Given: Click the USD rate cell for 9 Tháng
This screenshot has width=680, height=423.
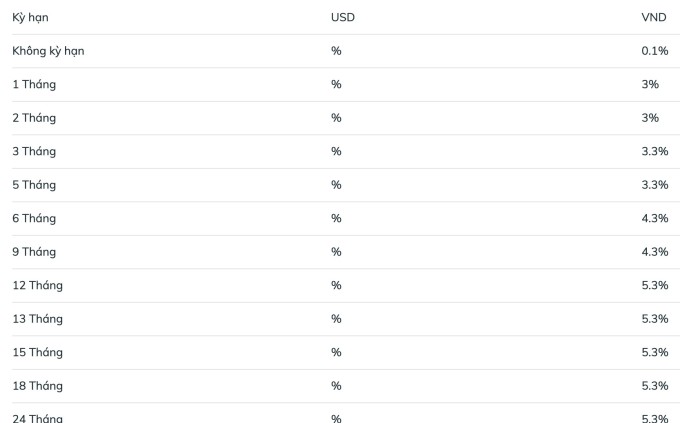Looking at the screenshot, I should coord(336,252).
